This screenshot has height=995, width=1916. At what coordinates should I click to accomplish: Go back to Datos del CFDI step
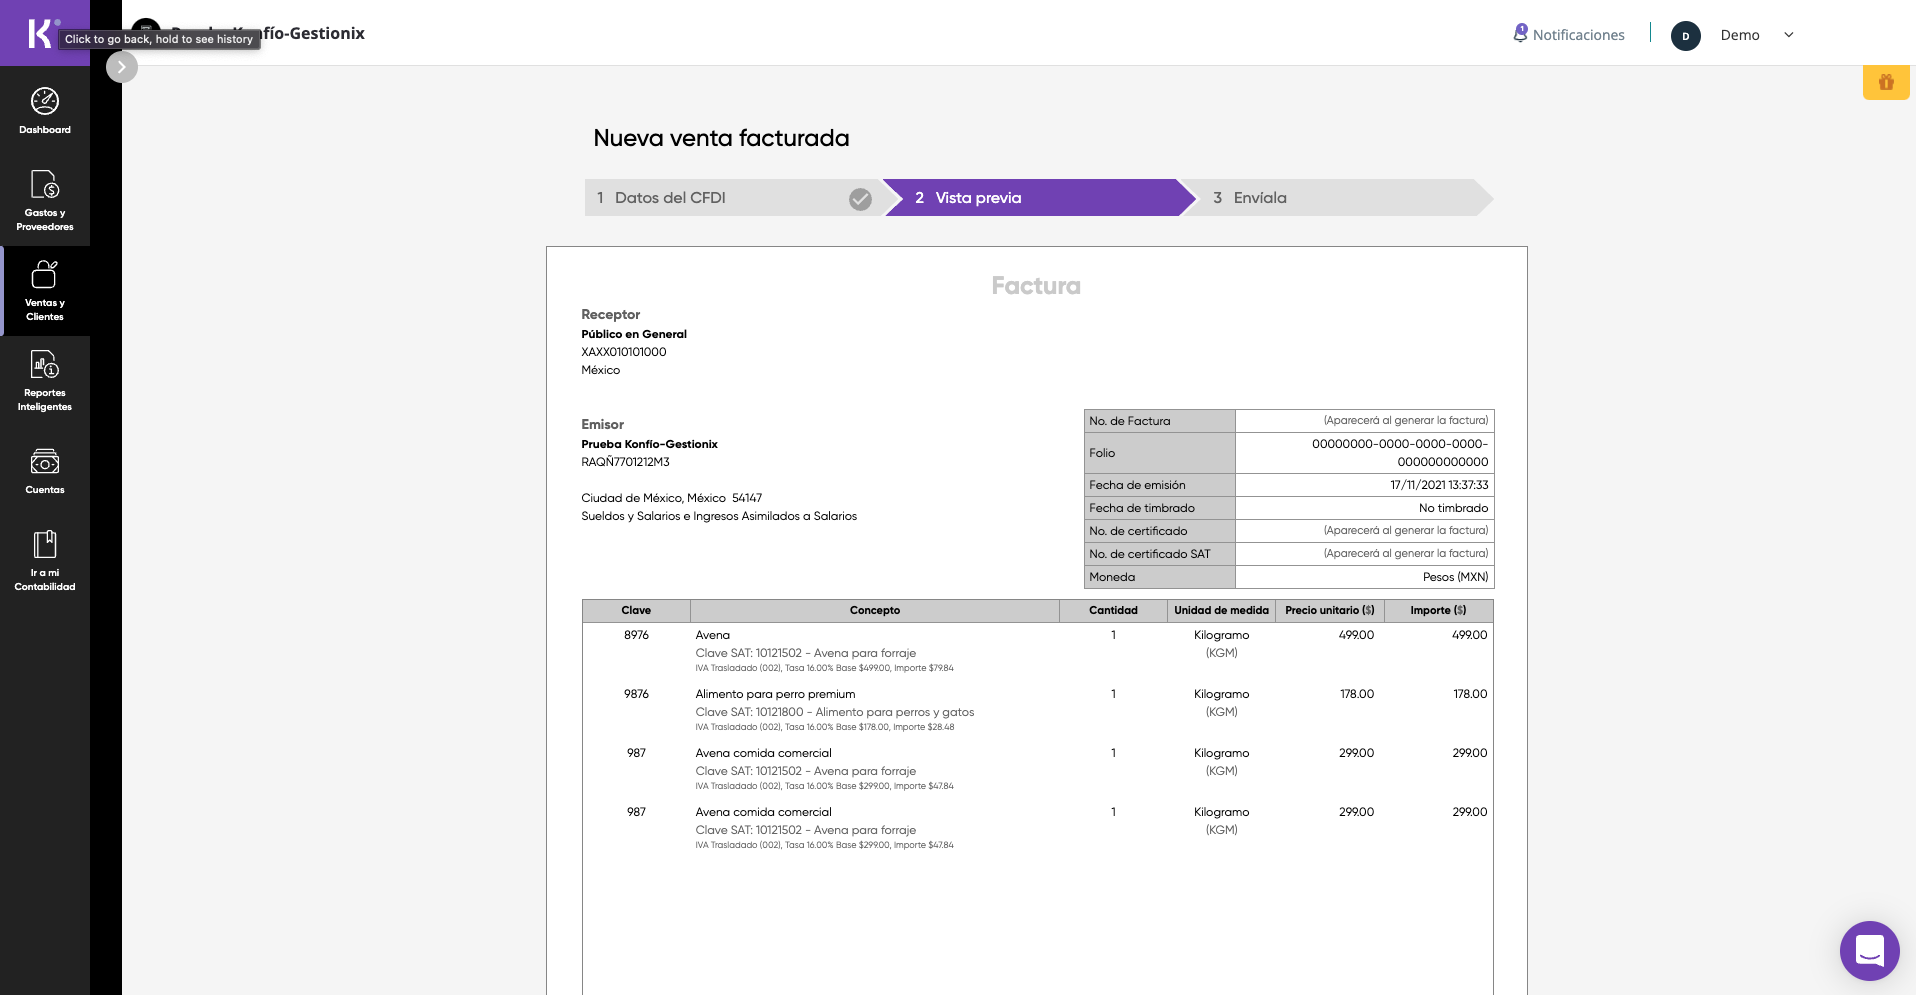coord(670,198)
